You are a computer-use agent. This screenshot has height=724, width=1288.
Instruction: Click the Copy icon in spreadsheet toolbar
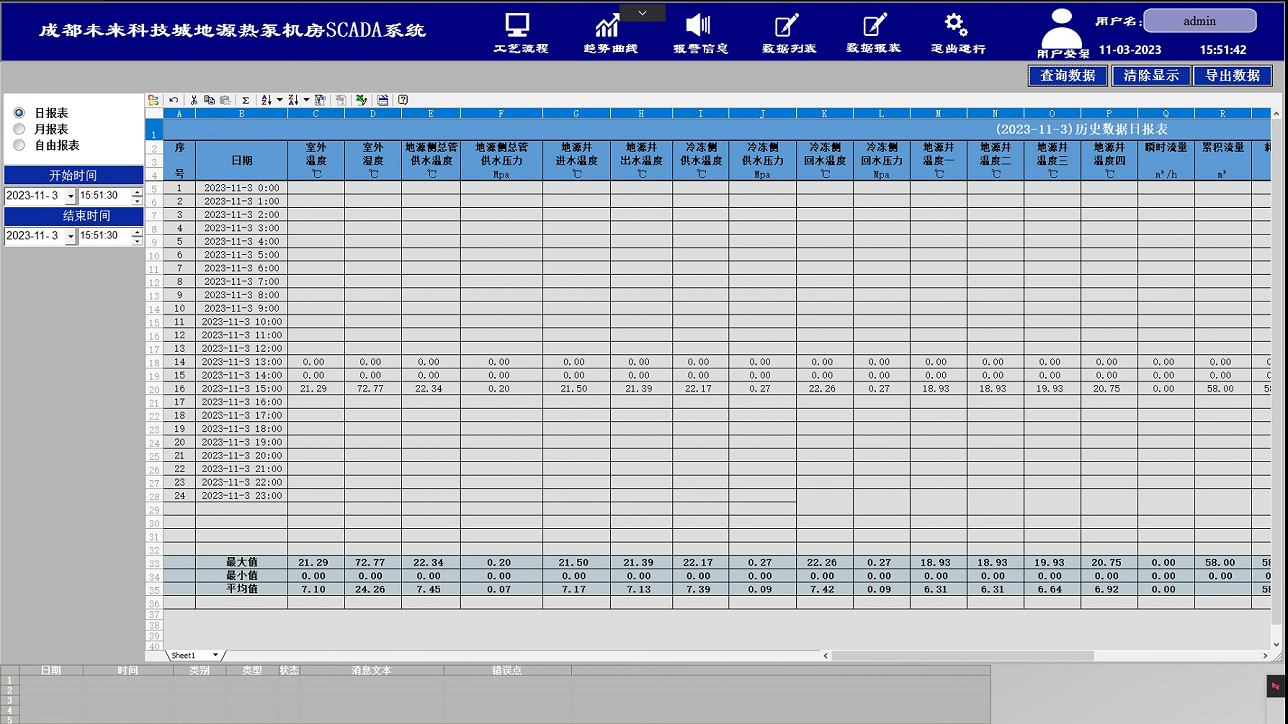(x=209, y=100)
